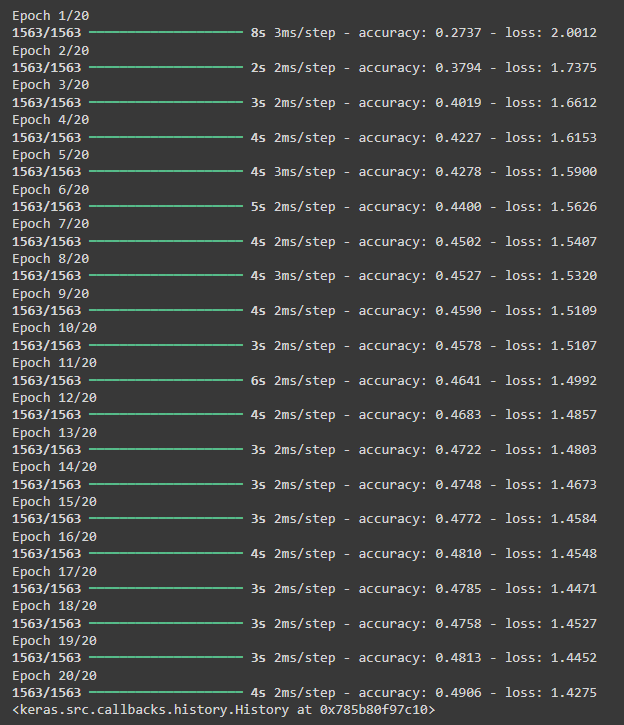Select the 'Epoch 6/20' line
The height and width of the screenshot is (725, 624).
click(50, 190)
